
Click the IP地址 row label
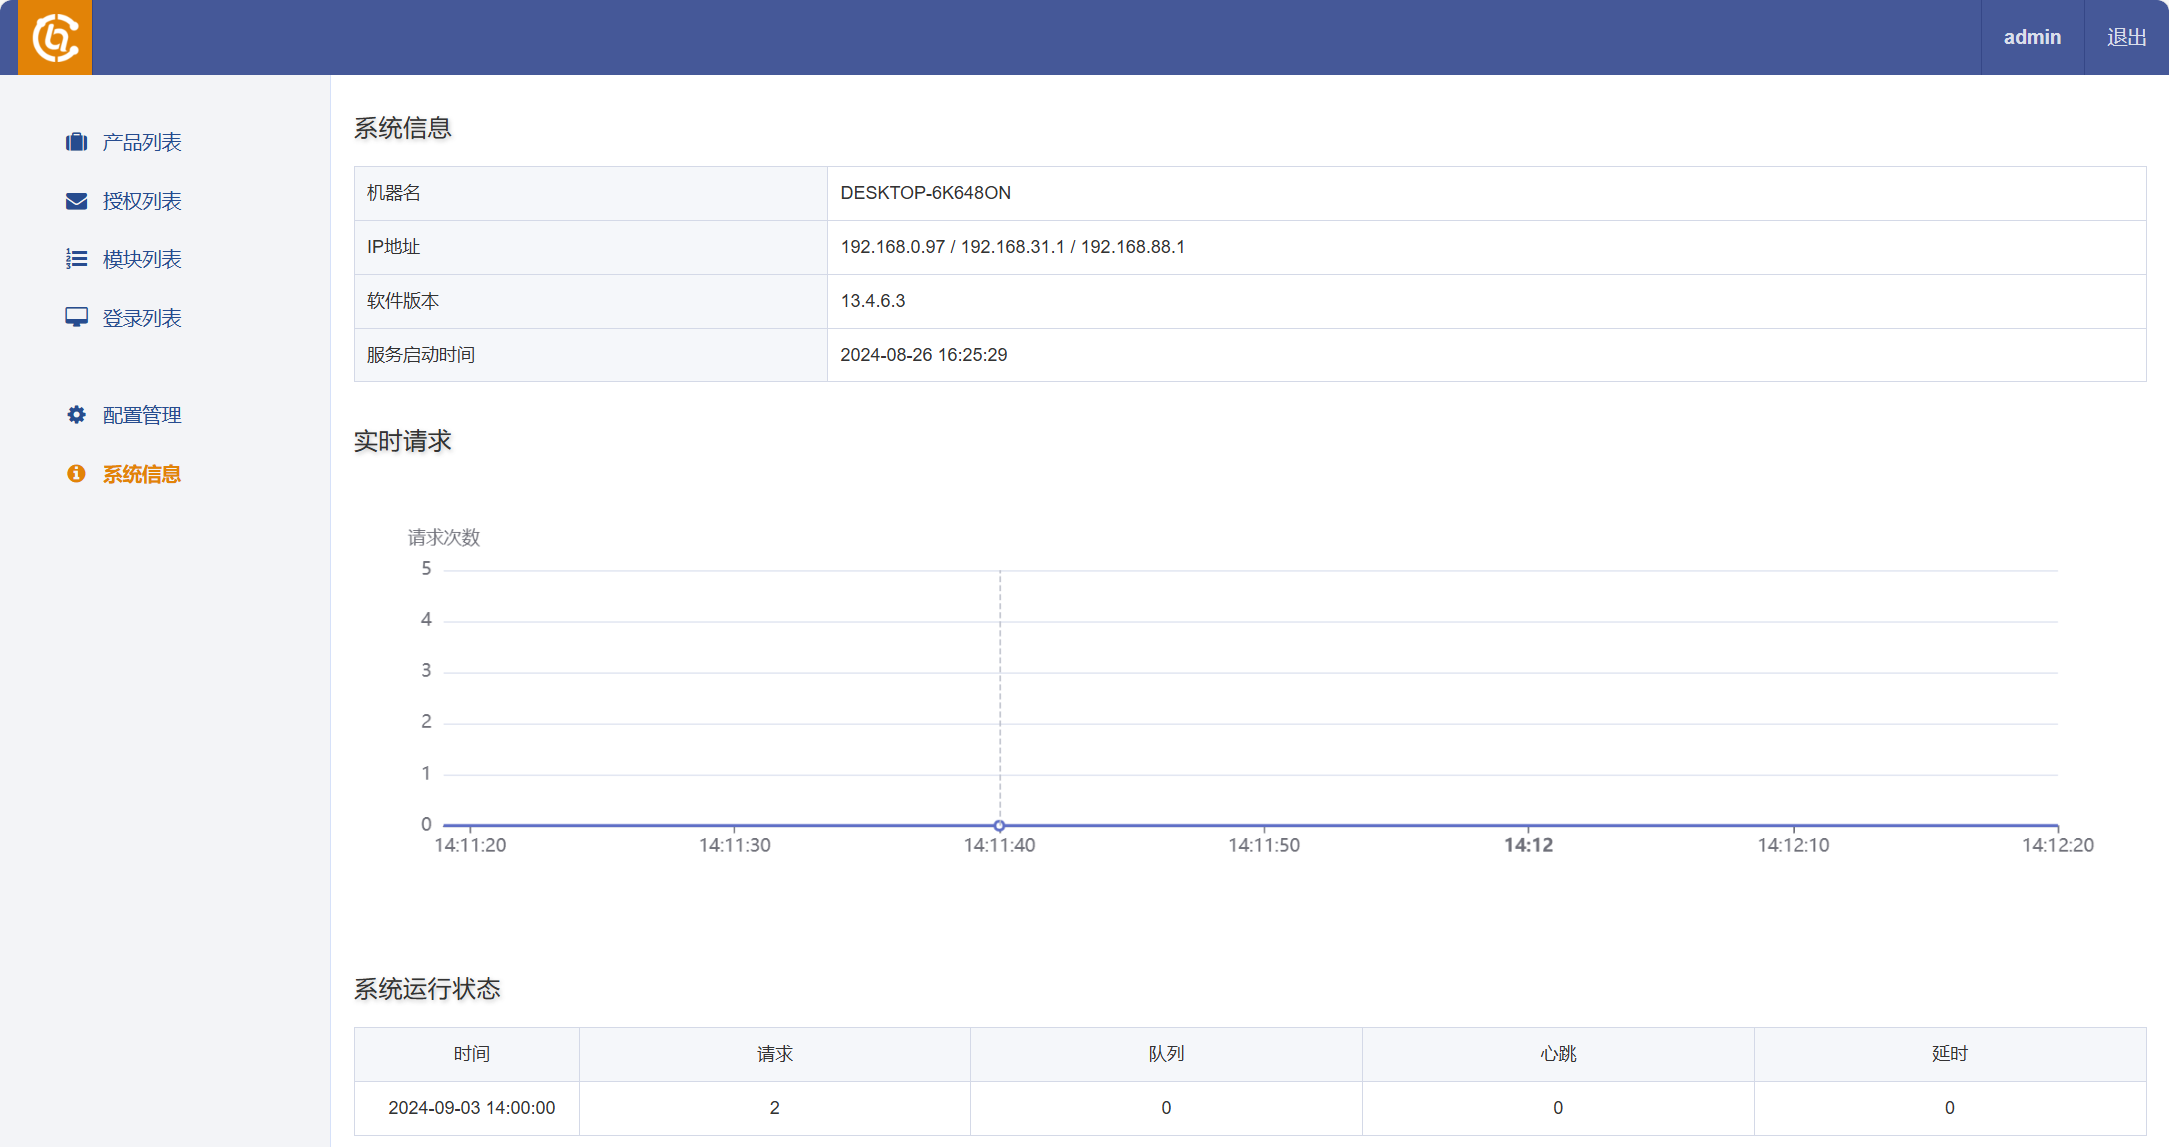[393, 247]
